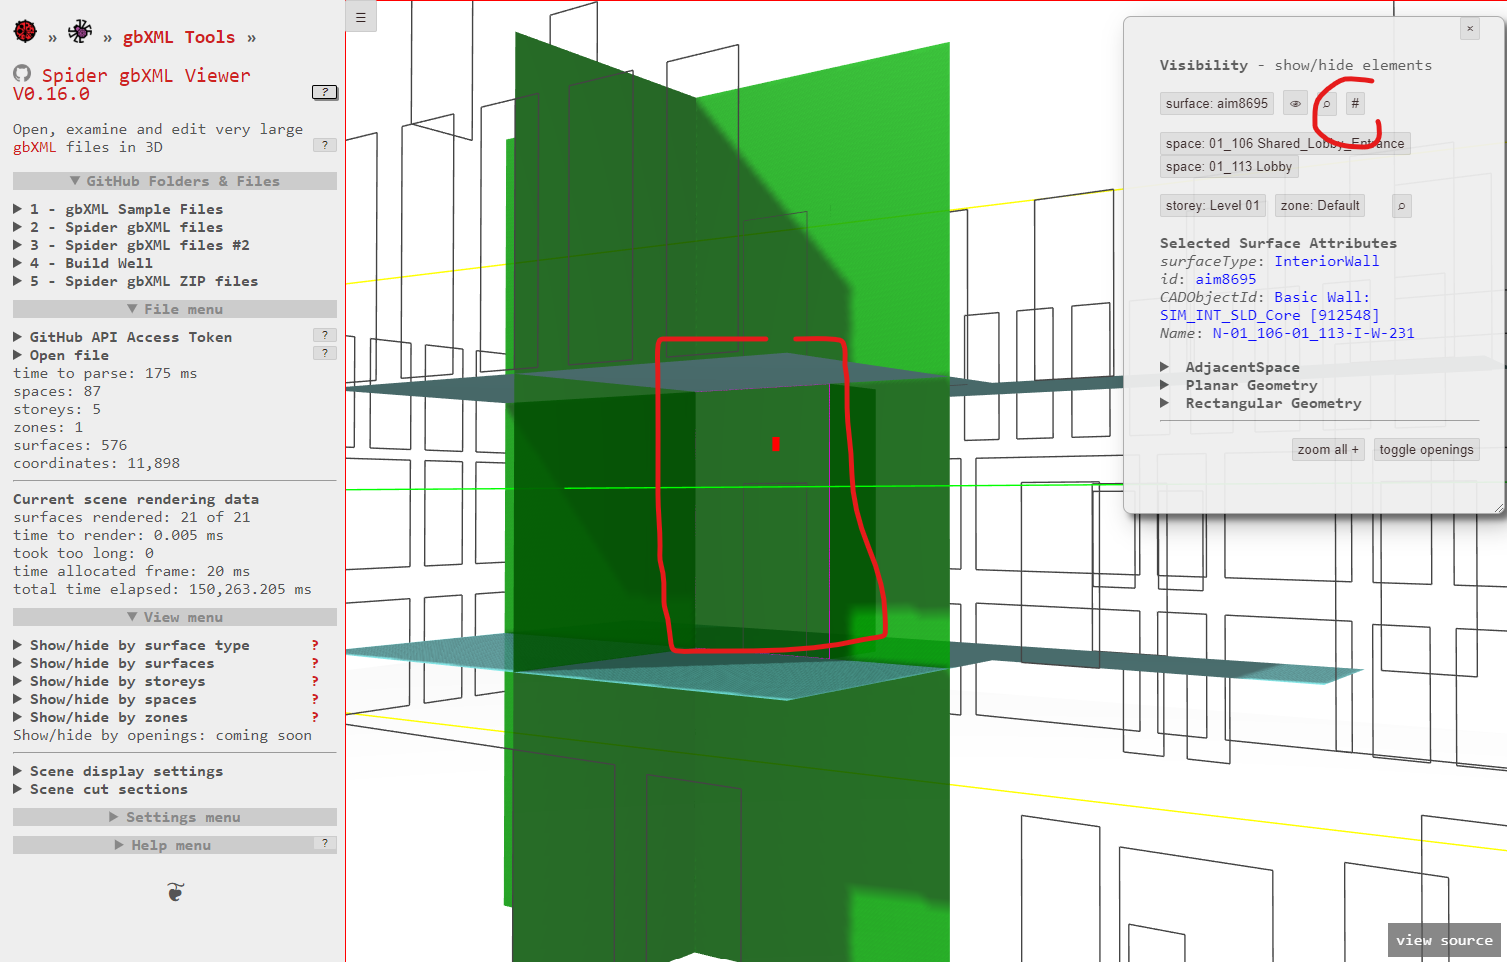
Task: Open help for Spider gbXML Viewer version title
Action: coord(324,92)
